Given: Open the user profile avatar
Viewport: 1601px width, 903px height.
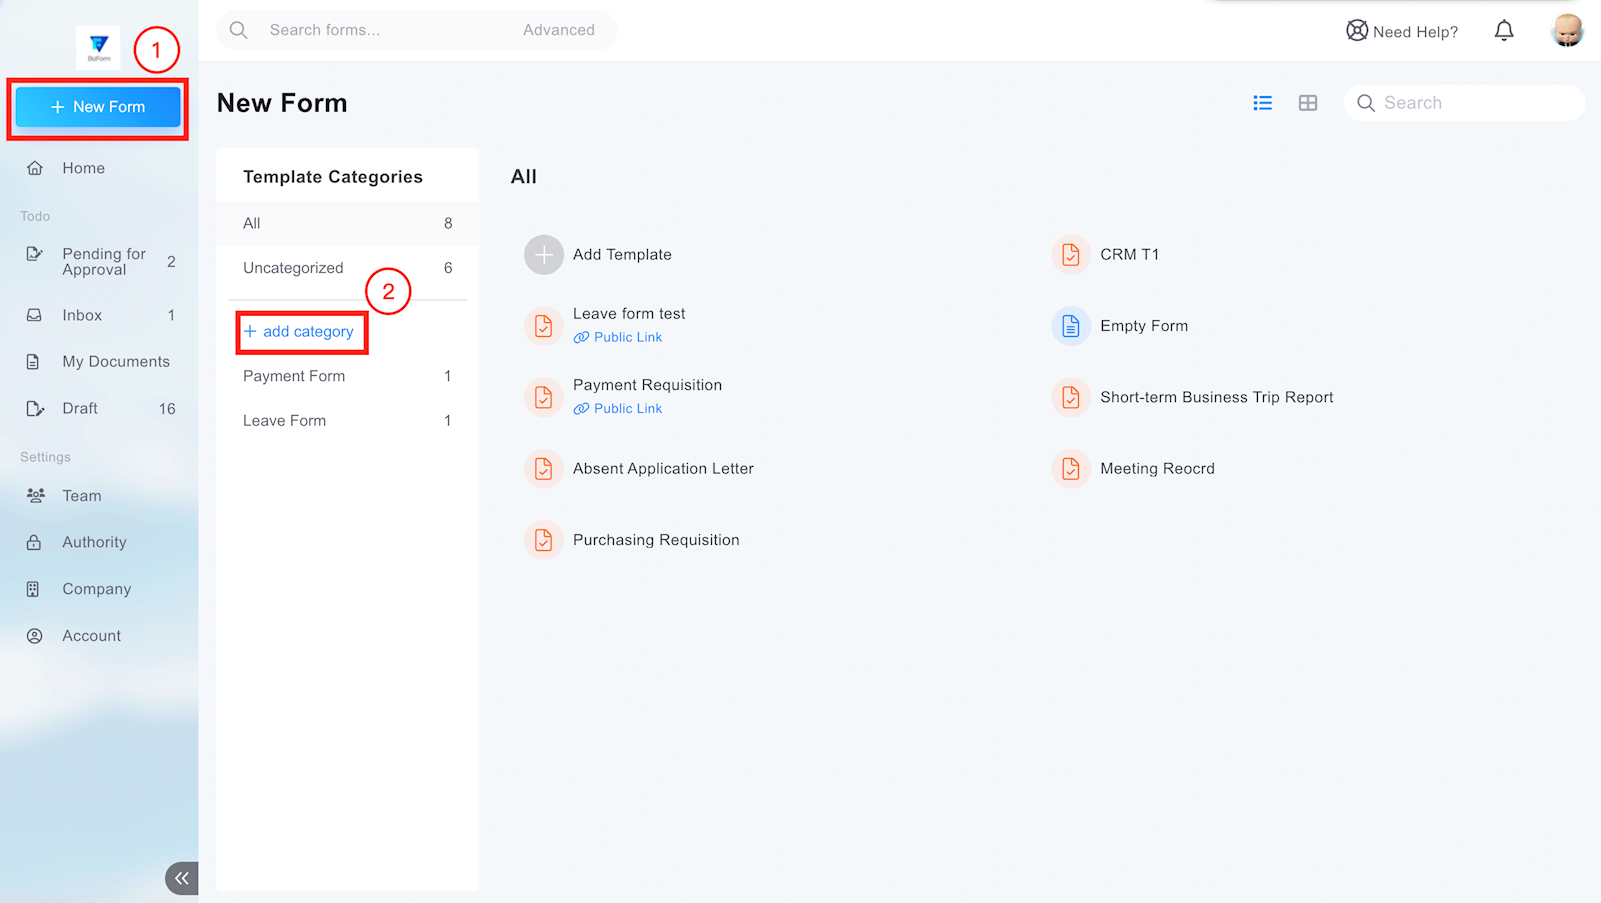Looking at the screenshot, I should click(x=1566, y=31).
